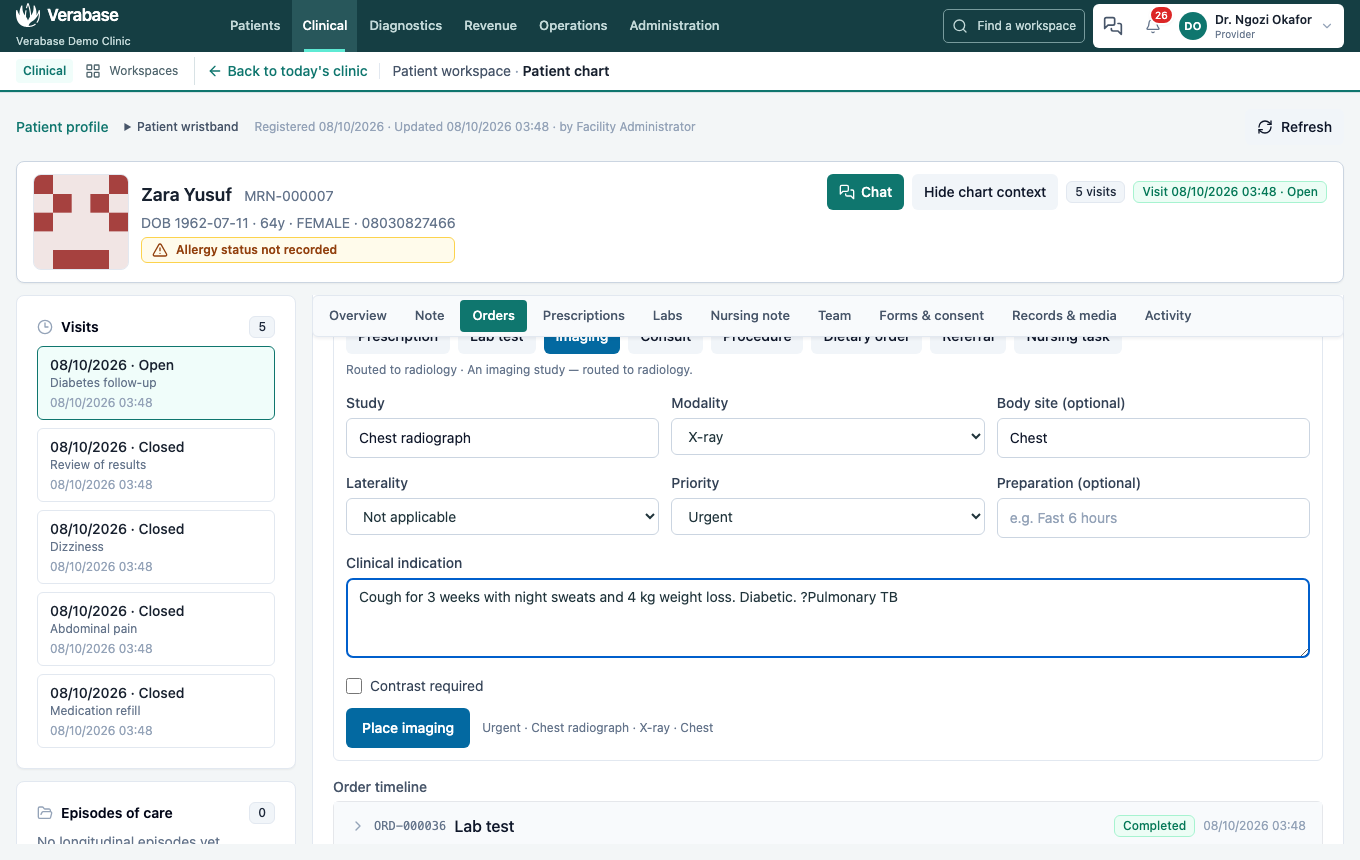Click the Visit 08/10/2026 03:48 Open badge

tap(1230, 192)
